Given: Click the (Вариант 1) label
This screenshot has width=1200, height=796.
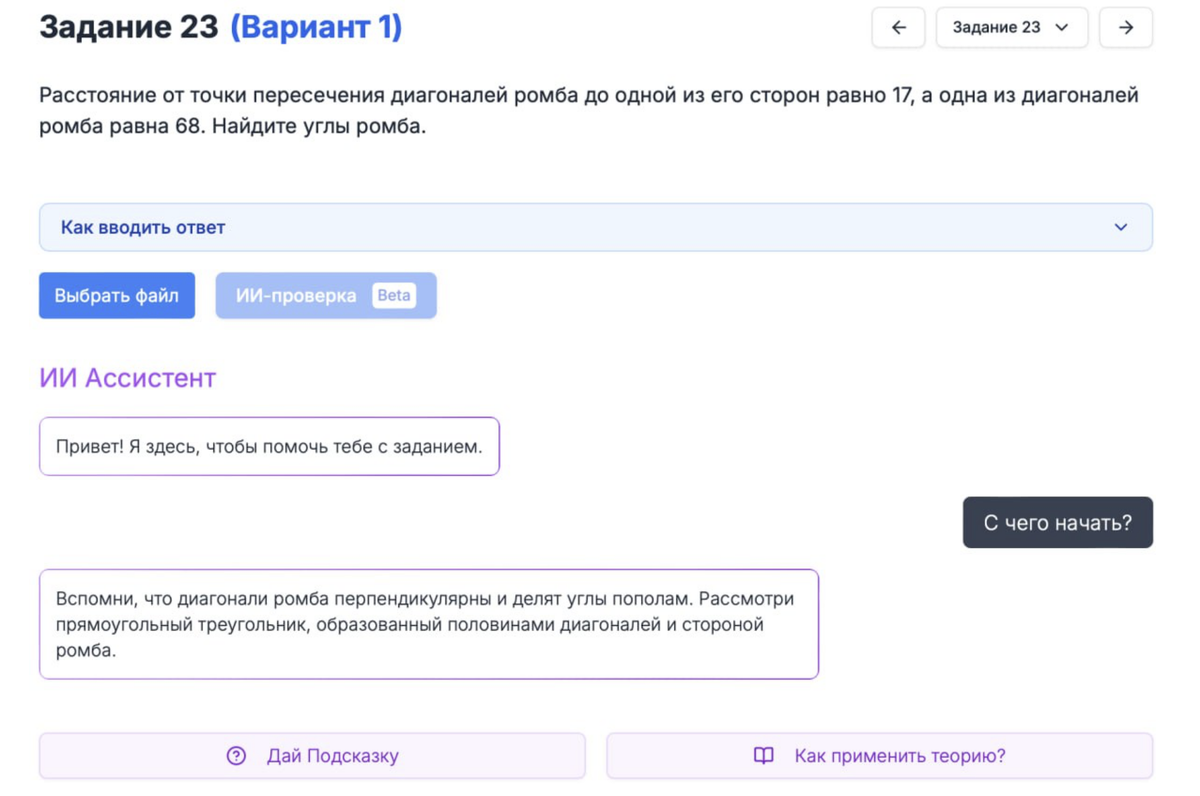Looking at the screenshot, I should 316,27.
